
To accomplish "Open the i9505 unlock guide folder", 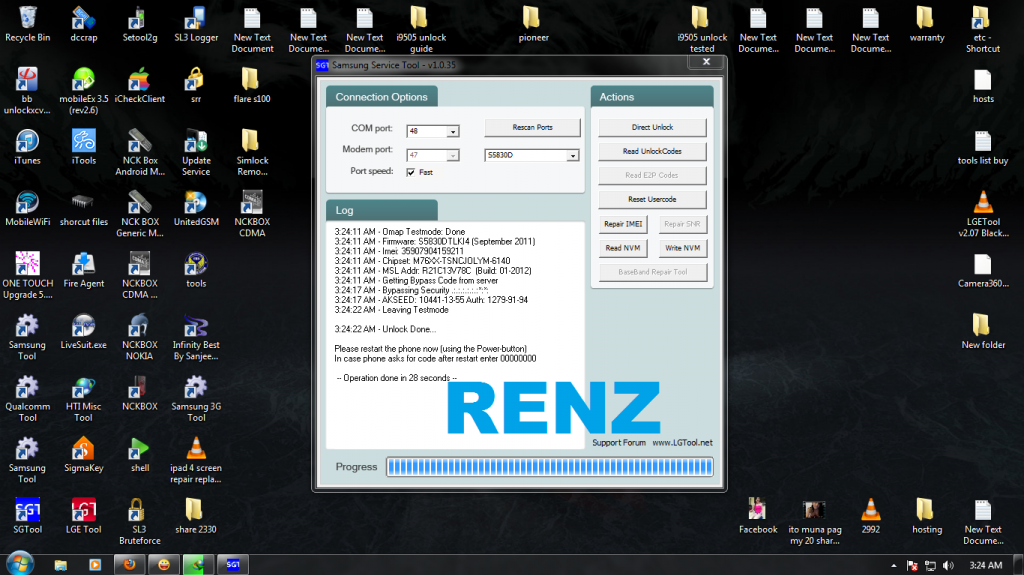I will coord(421,30).
